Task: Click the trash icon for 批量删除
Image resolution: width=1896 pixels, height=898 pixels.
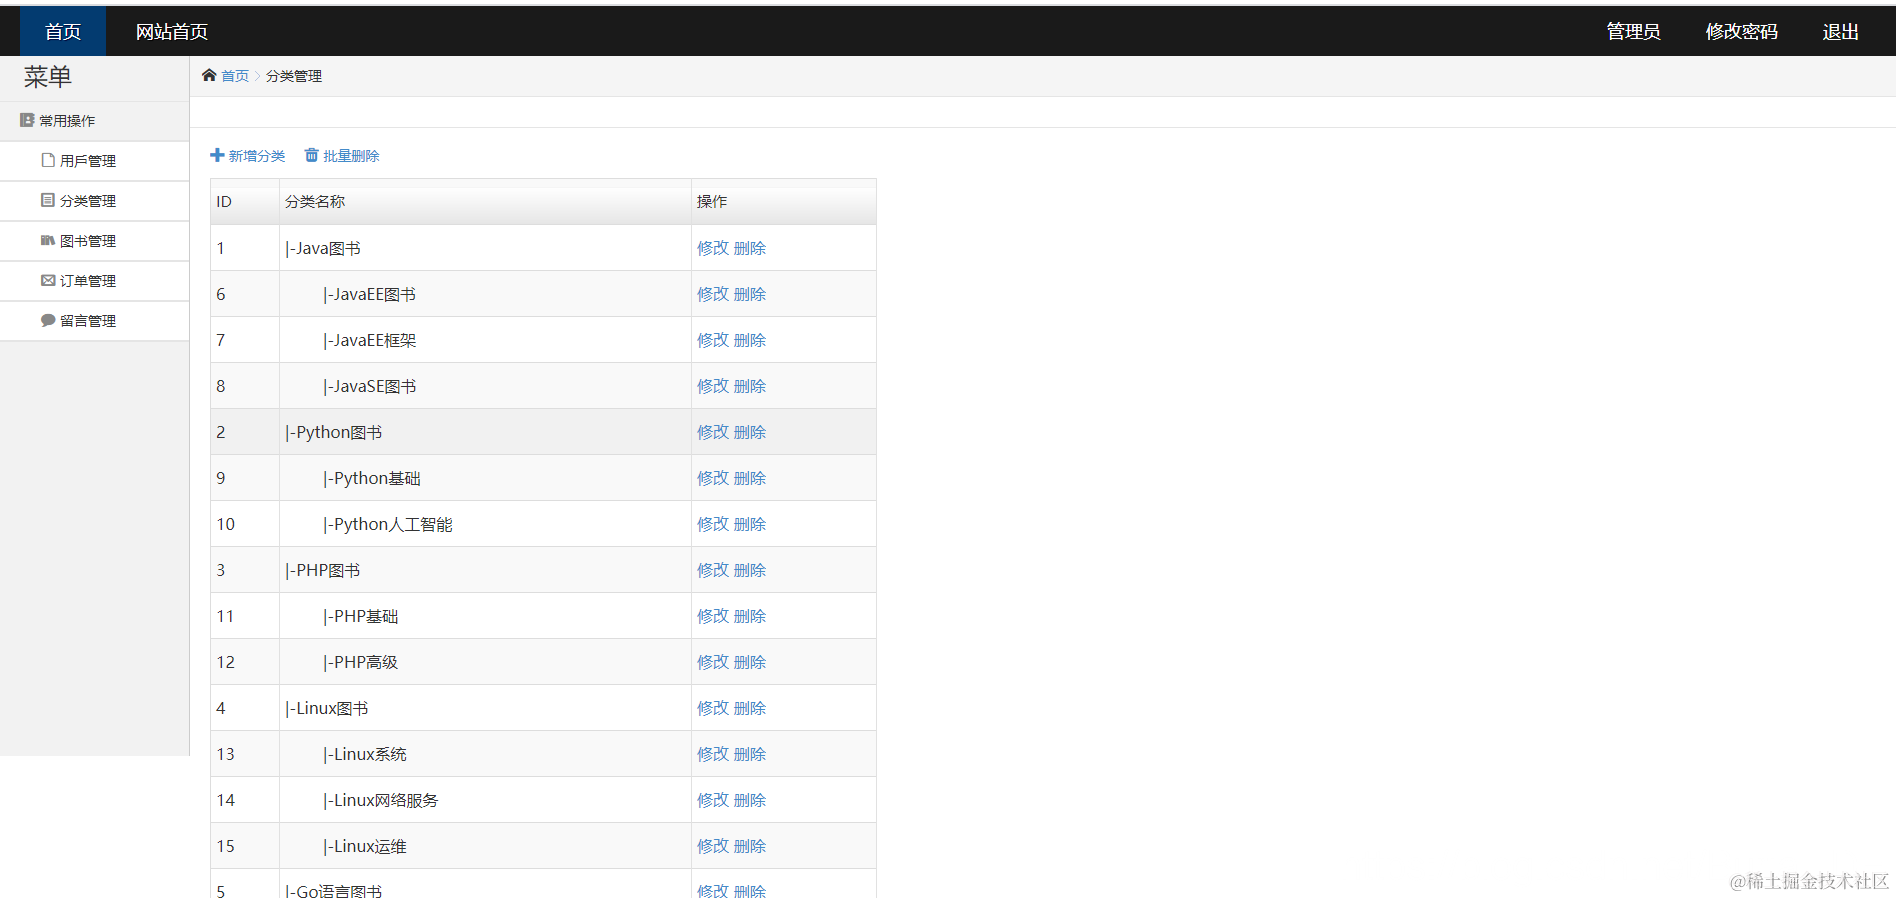Action: (x=312, y=155)
